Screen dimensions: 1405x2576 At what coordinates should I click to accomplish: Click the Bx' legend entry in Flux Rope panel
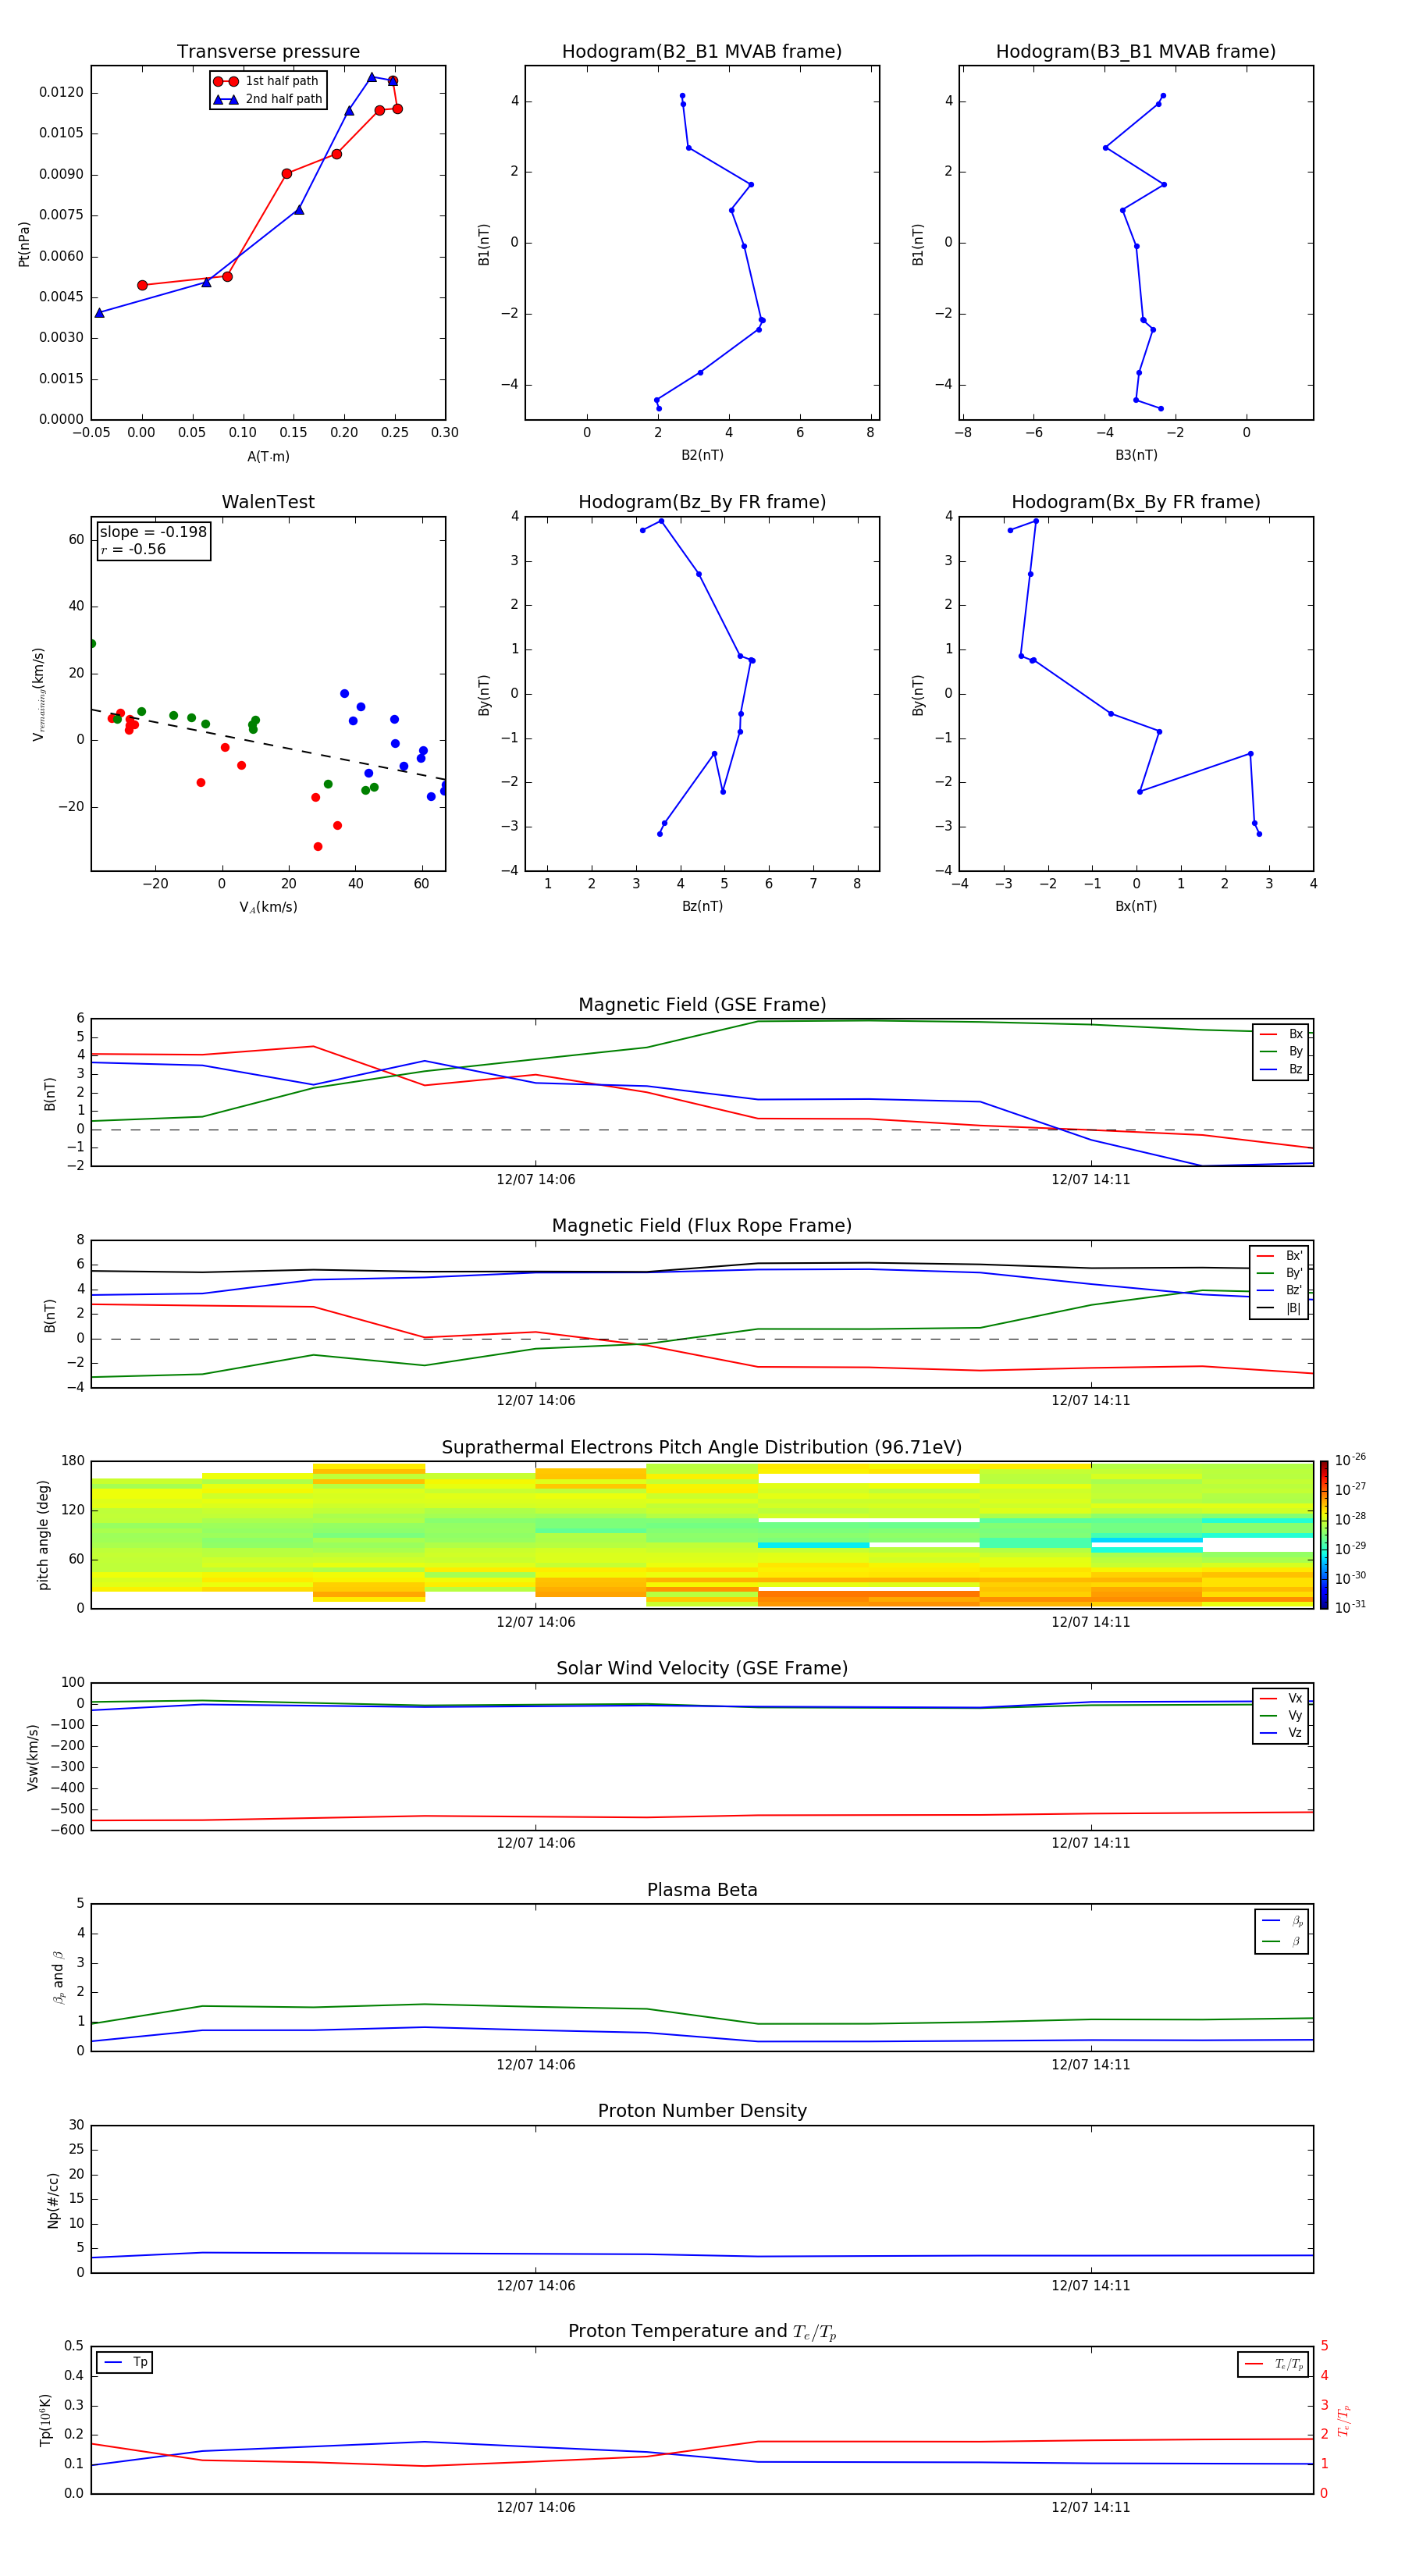[x=1279, y=1256]
